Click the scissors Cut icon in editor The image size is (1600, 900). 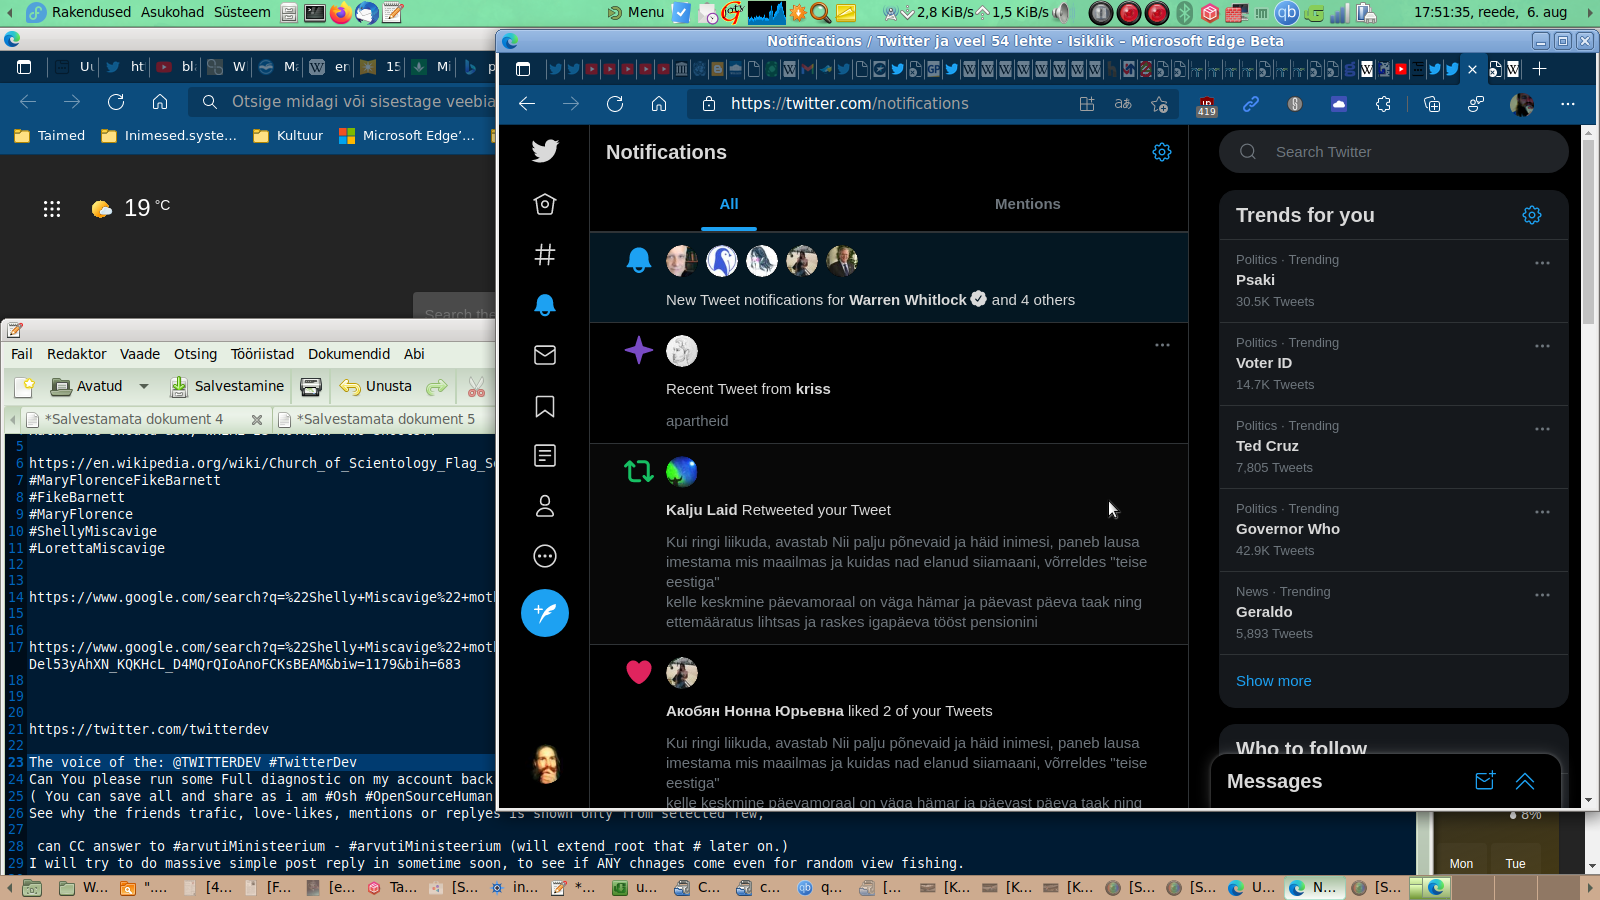click(x=476, y=386)
